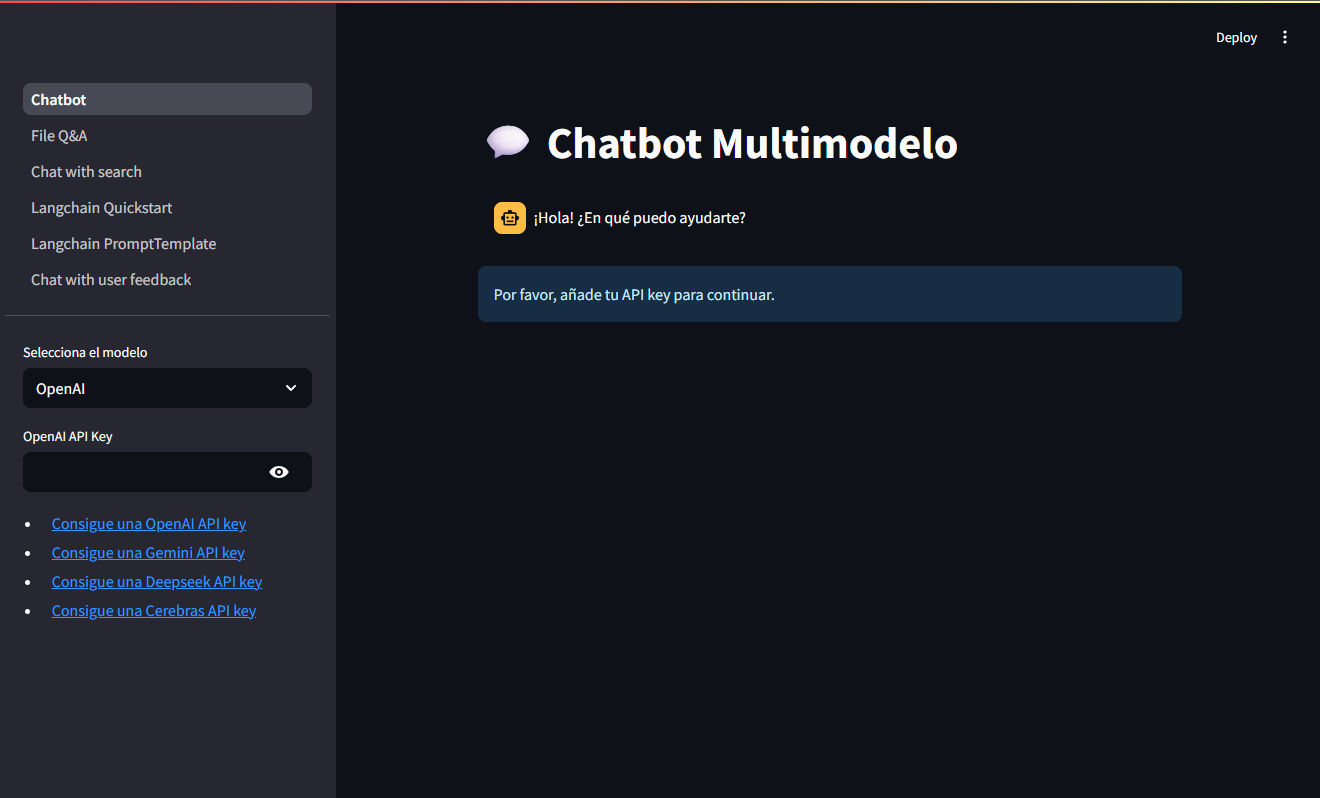
Task: Open the File Q&A page
Action: tap(167, 135)
